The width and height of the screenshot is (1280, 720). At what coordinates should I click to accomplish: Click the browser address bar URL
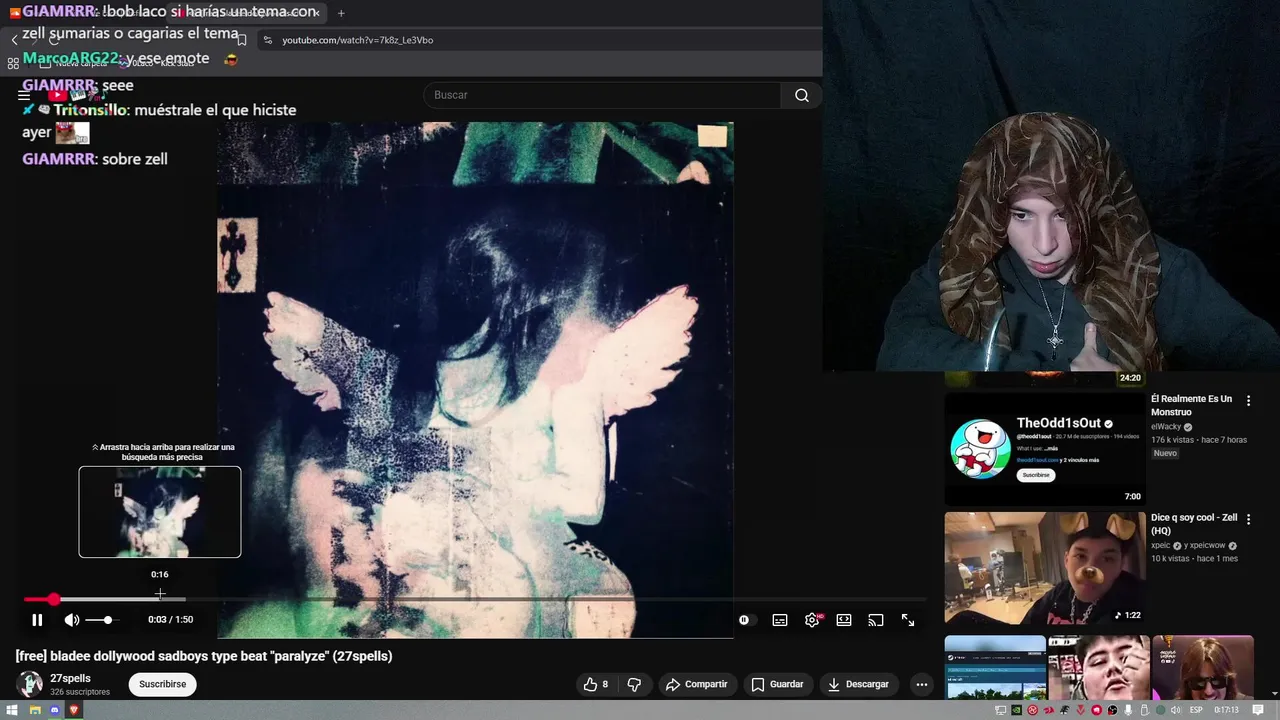[x=357, y=40]
